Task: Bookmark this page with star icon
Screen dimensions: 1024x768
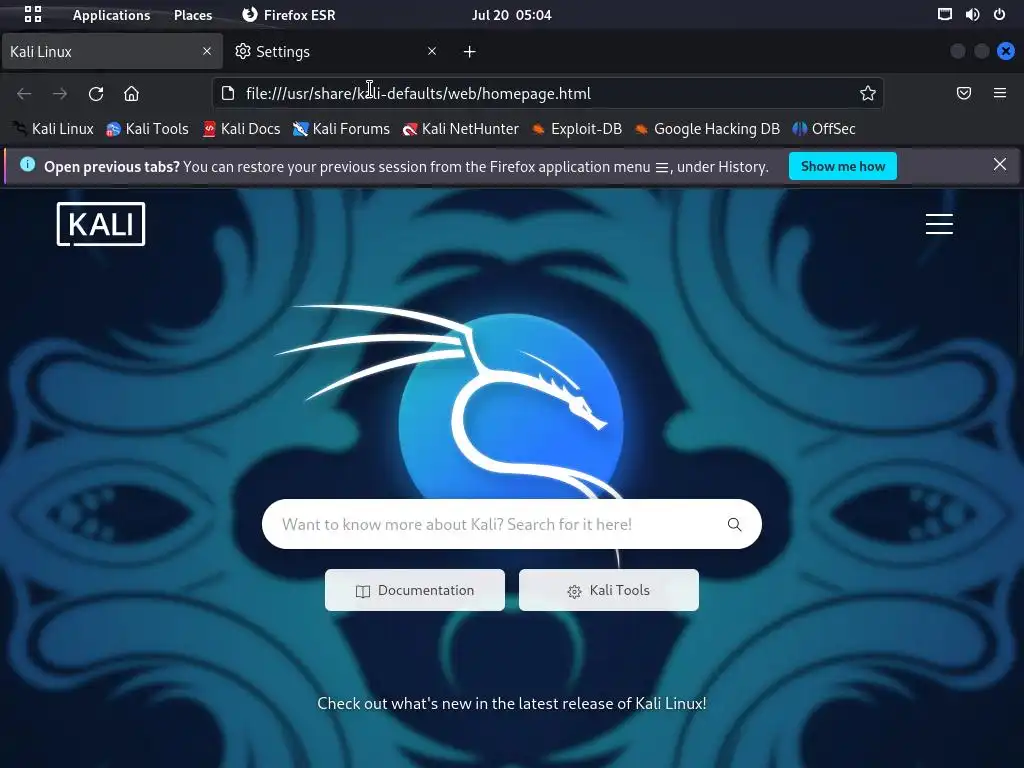Action: click(867, 93)
